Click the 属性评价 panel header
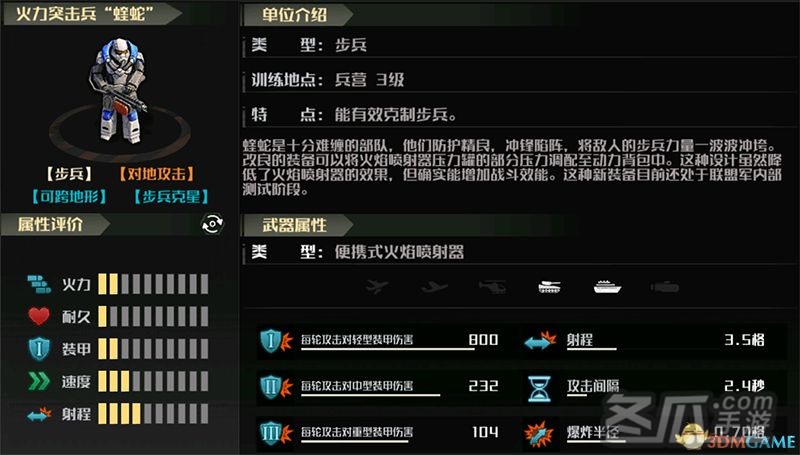800x455 pixels. pos(55,224)
